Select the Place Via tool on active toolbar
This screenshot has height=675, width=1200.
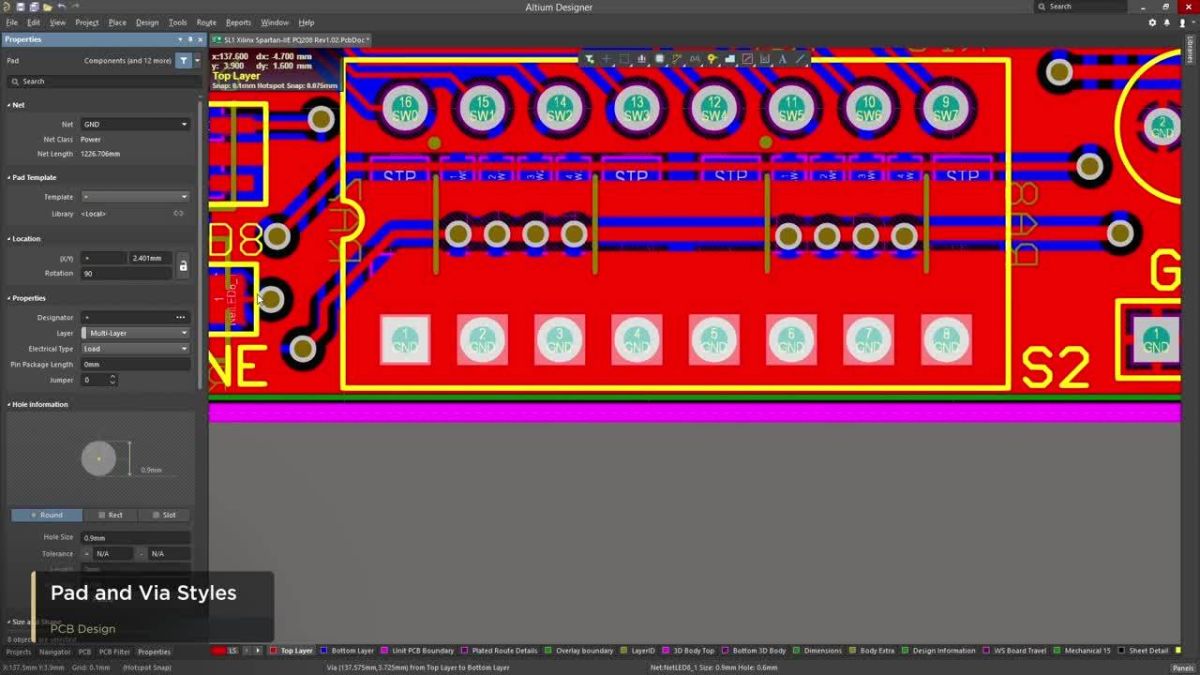click(x=712, y=59)
